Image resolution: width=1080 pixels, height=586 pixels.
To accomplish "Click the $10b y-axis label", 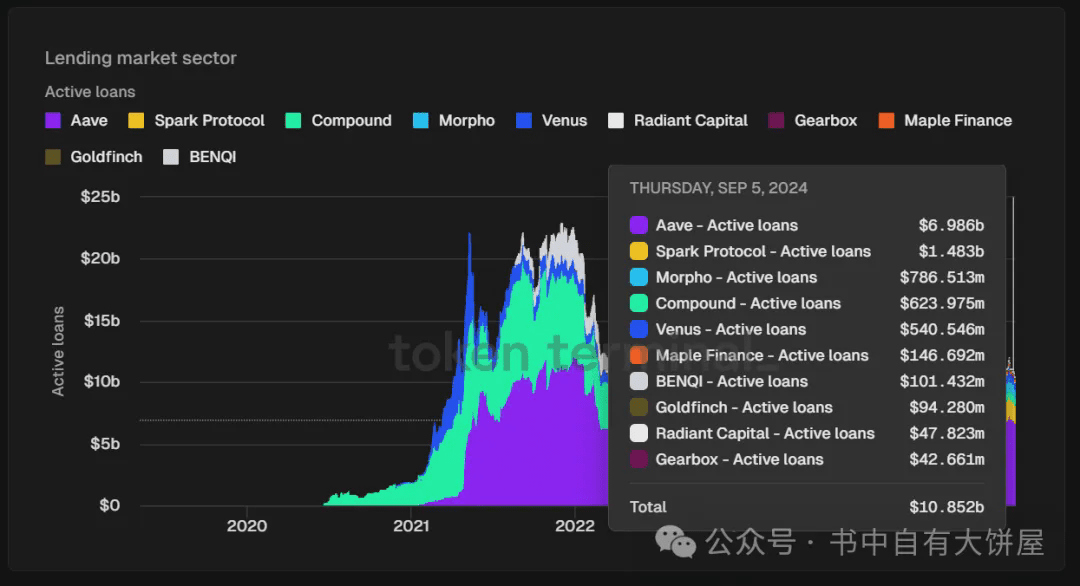I will coord(102,381).
